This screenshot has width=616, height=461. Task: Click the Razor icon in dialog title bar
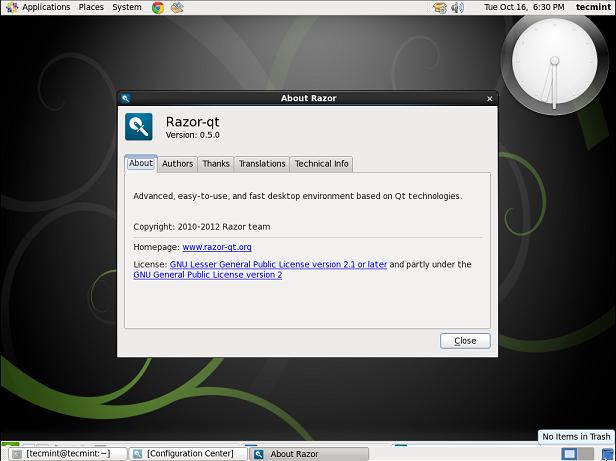coord(125,98)
